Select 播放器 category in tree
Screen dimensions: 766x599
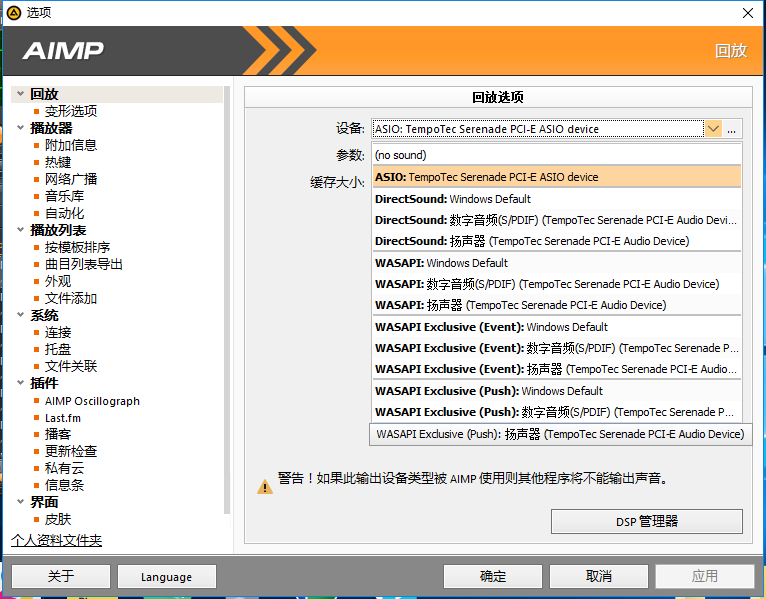coord(51,128)
